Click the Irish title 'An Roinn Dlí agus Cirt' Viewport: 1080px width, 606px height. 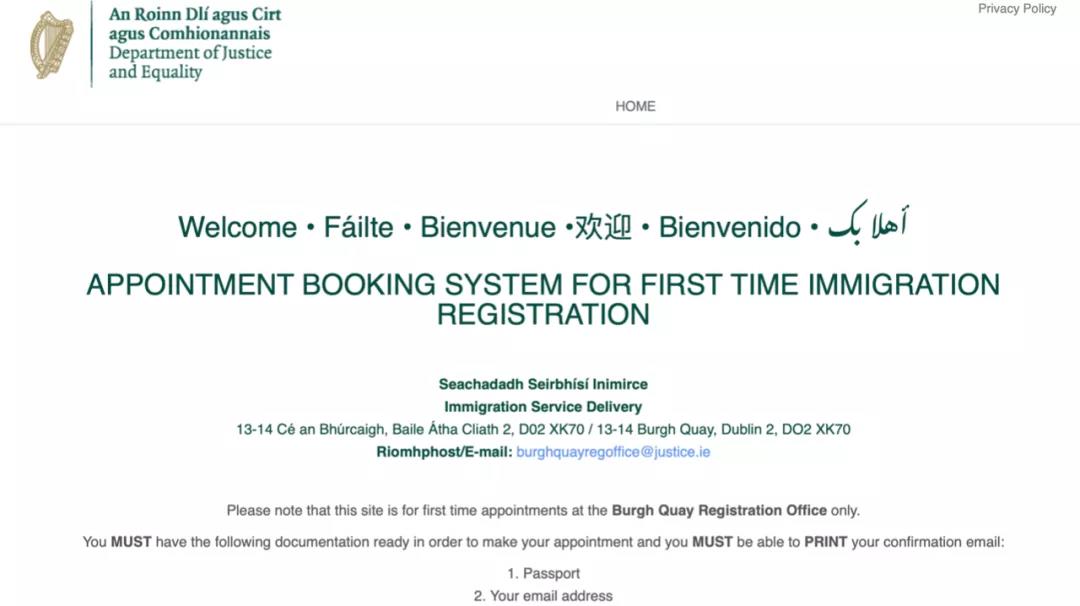click(x=195, y=15)
